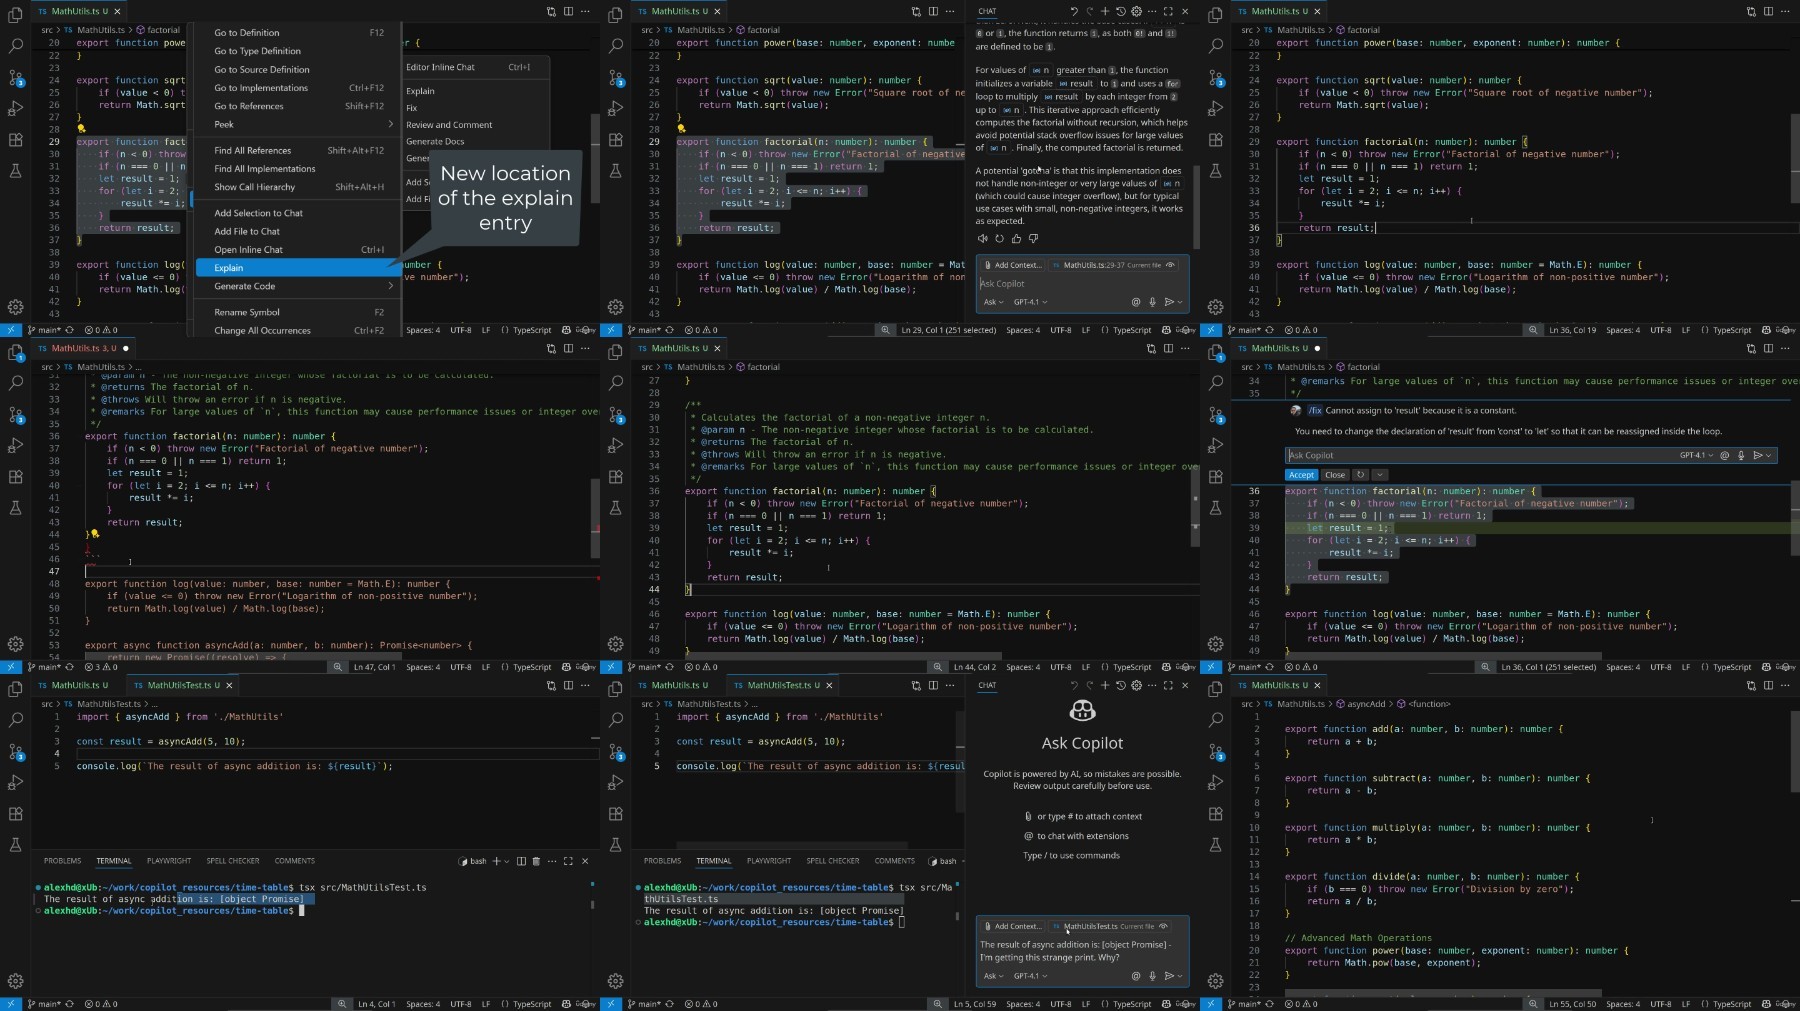Select Find All References in the context menu
This screenshot has height=1011, width=1800.
click(298, 151)
